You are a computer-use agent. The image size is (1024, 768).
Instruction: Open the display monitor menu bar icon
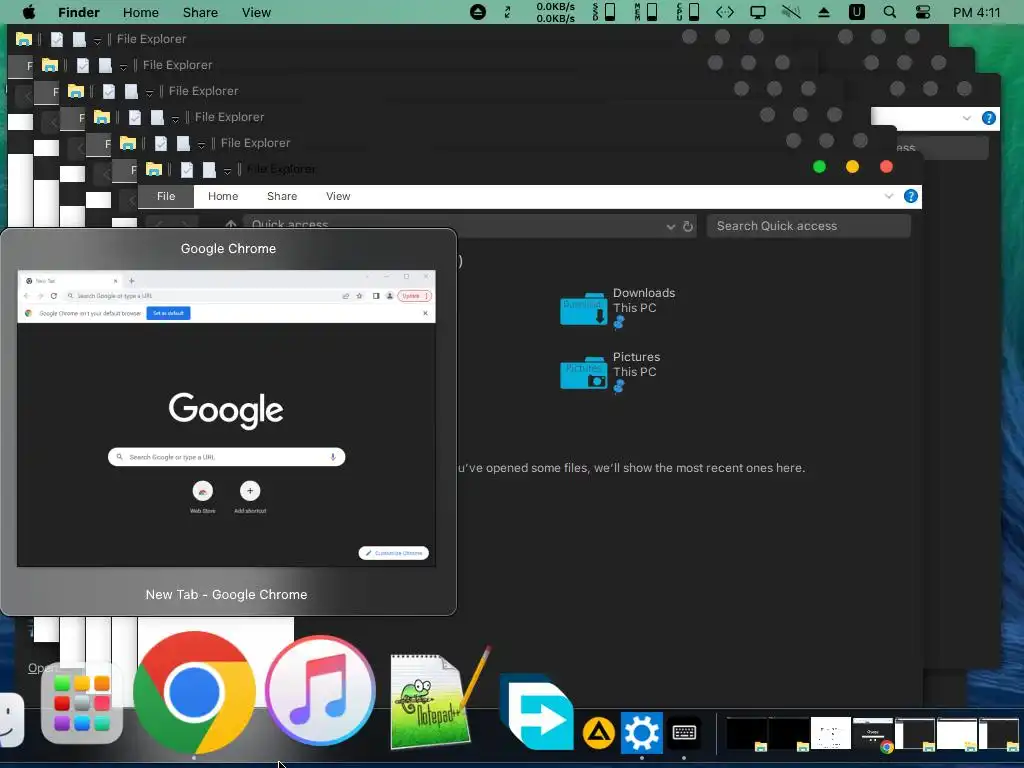tap(758, 12)
